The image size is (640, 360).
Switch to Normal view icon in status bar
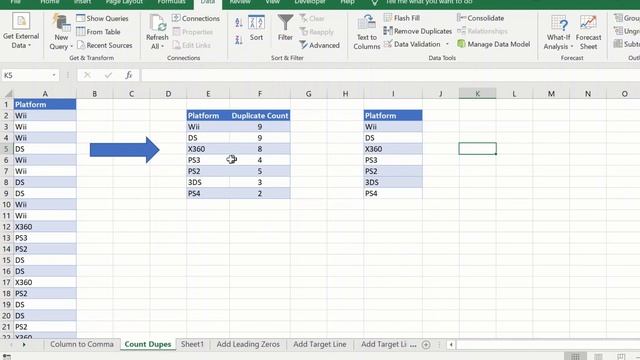575,356
